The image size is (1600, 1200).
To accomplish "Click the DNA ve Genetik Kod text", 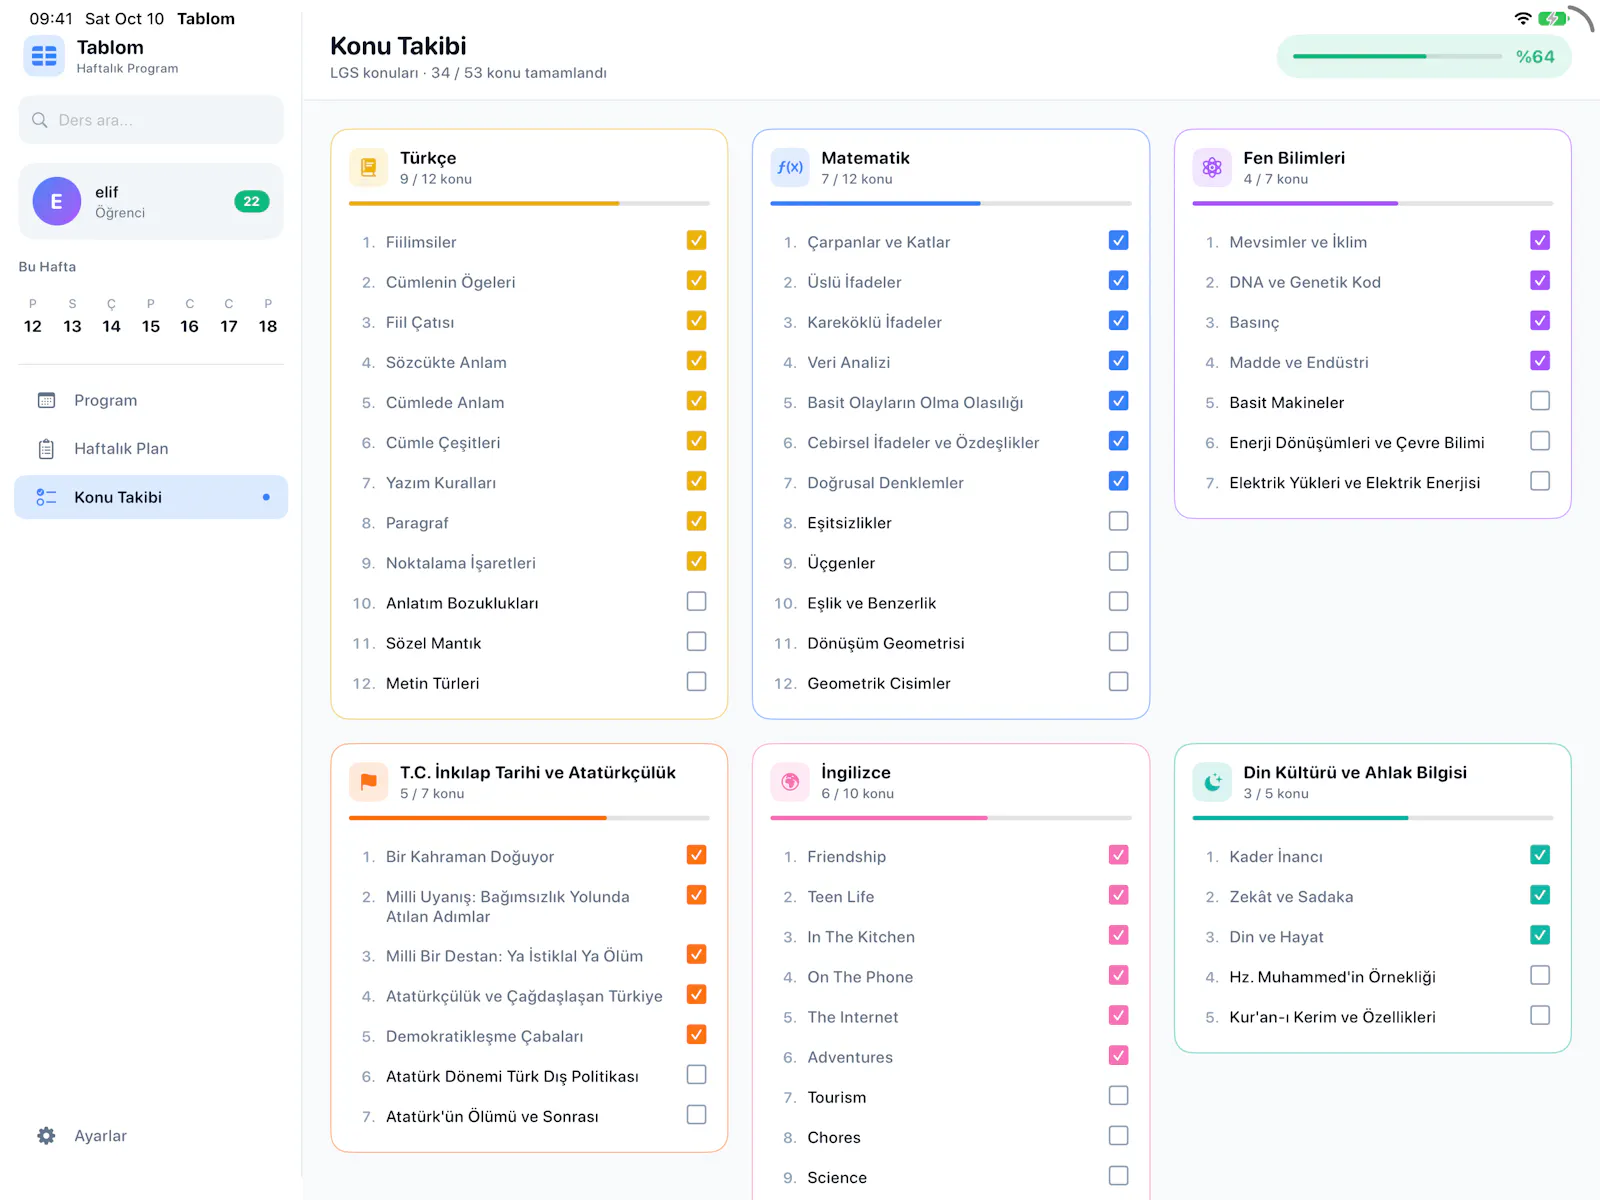I will 1305,282.
